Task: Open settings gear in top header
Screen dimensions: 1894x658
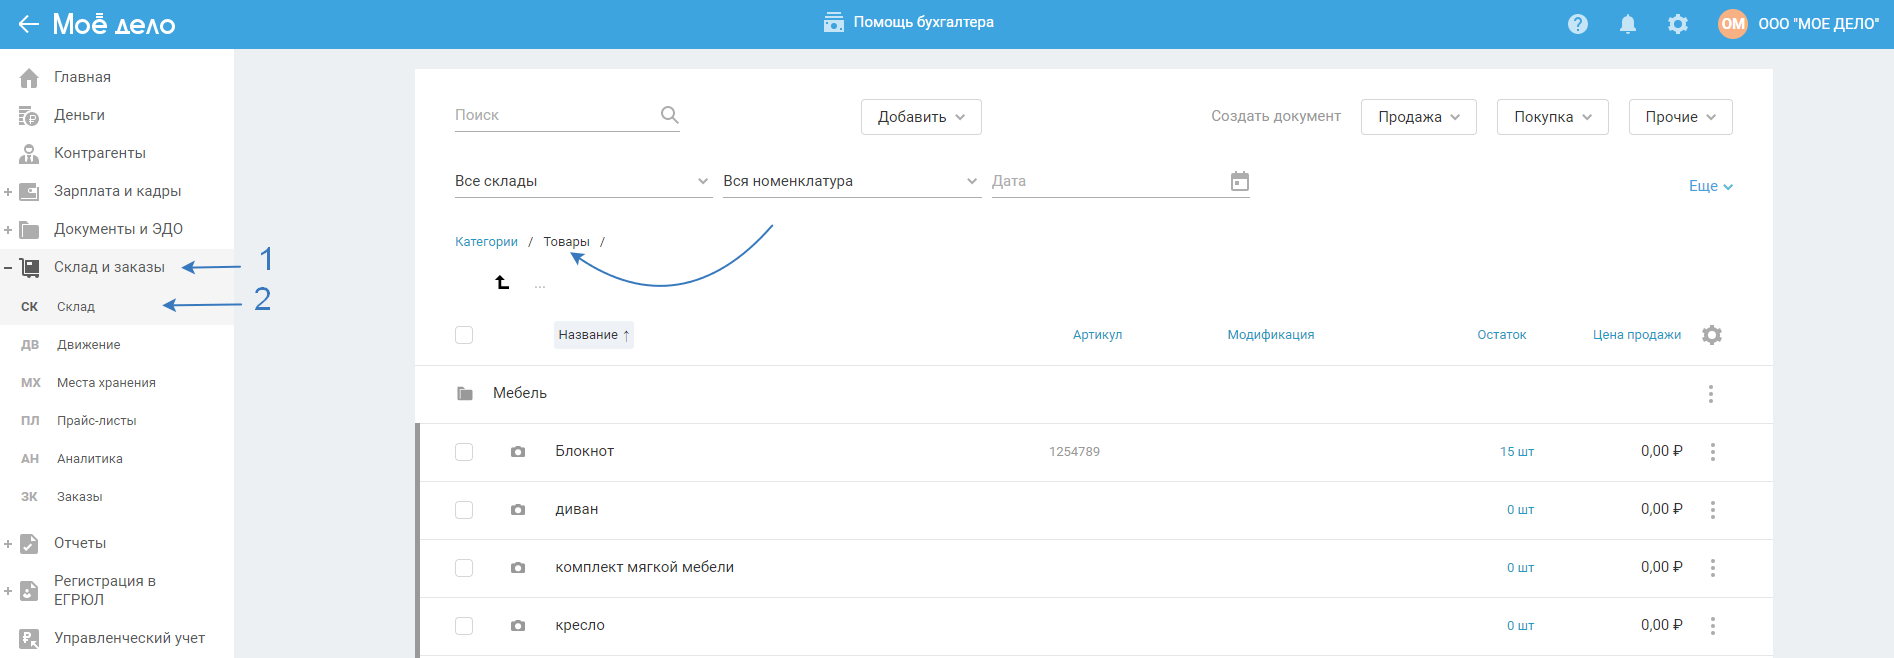Action: 1677,24
